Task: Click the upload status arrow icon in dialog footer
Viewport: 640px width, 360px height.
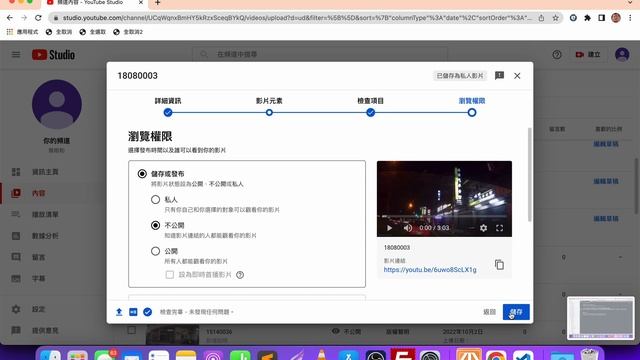Action: coord(119,312)
